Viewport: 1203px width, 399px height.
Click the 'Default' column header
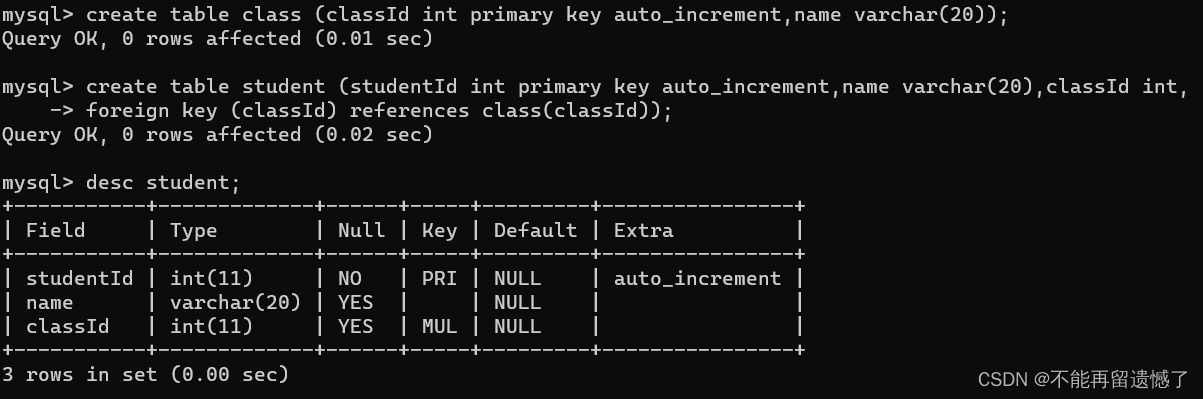tap(535, 230)
